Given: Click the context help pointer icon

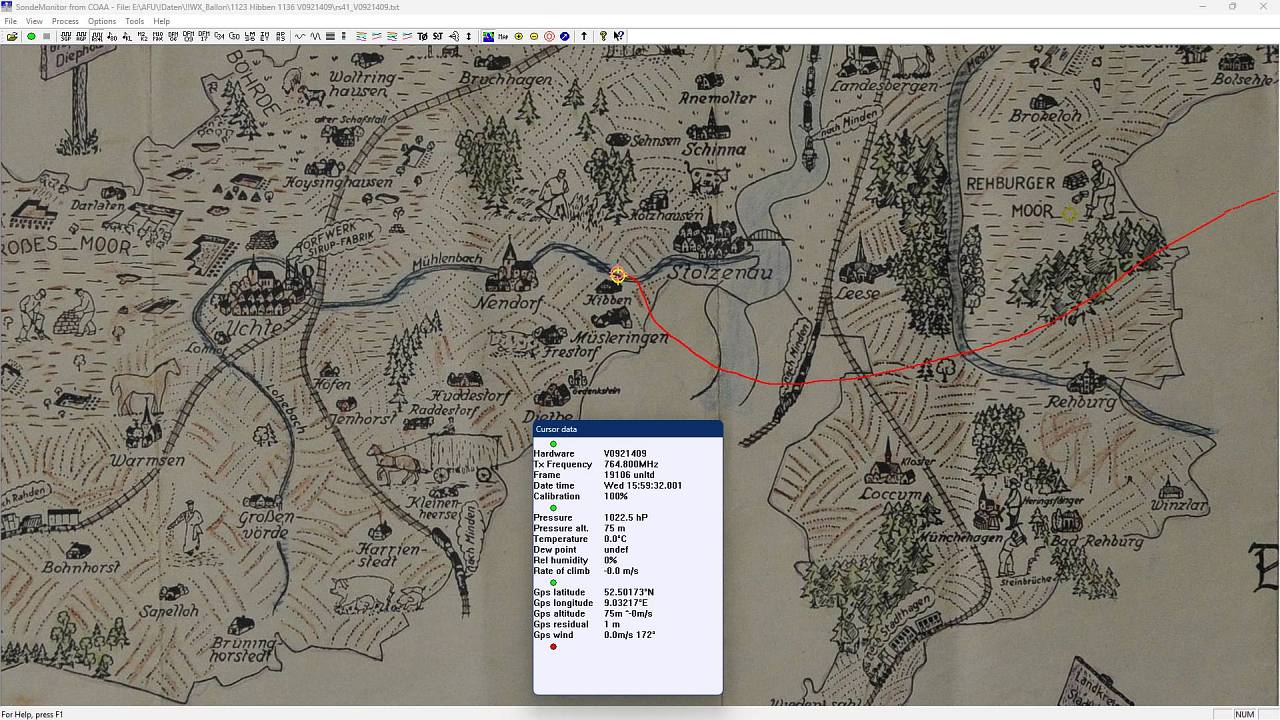Looking at the screenshot, I should (619, 36).
